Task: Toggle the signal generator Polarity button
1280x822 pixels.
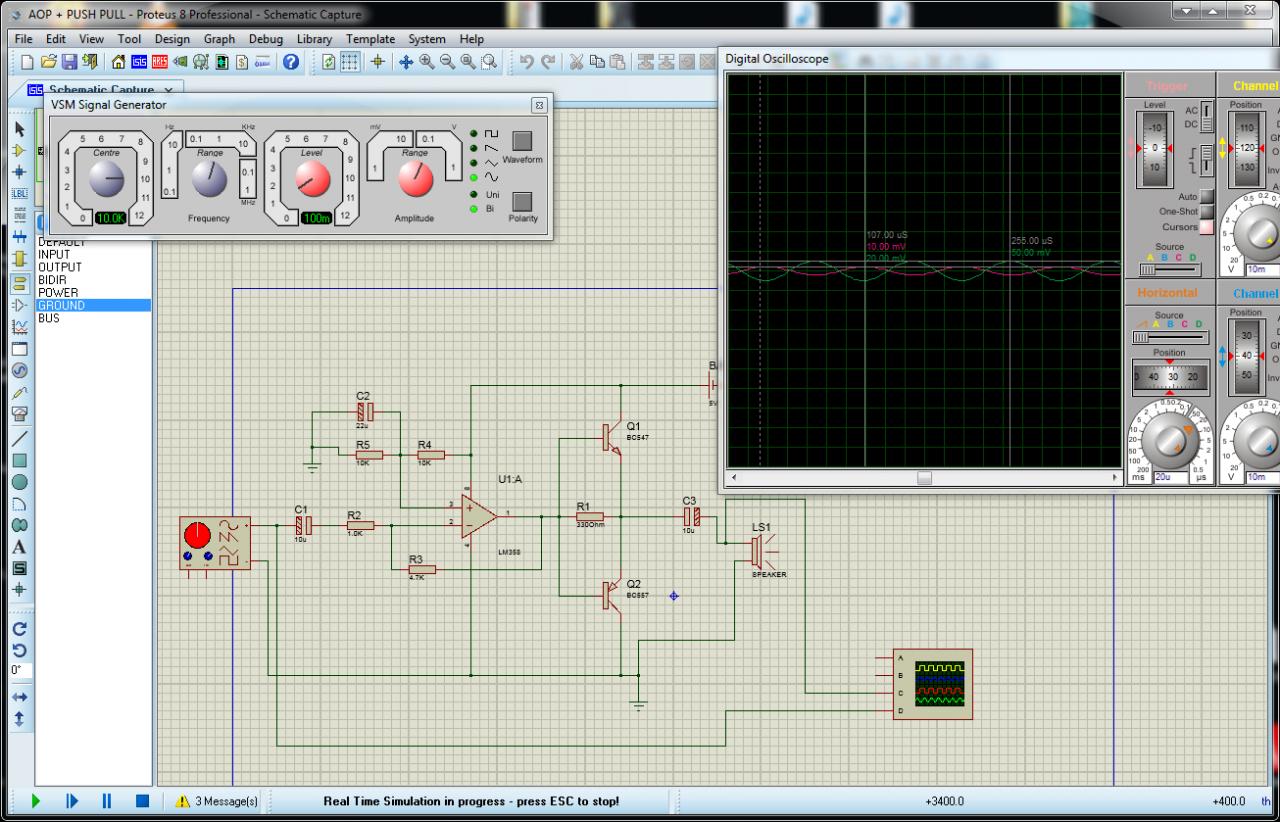Action: pos(522,201)
